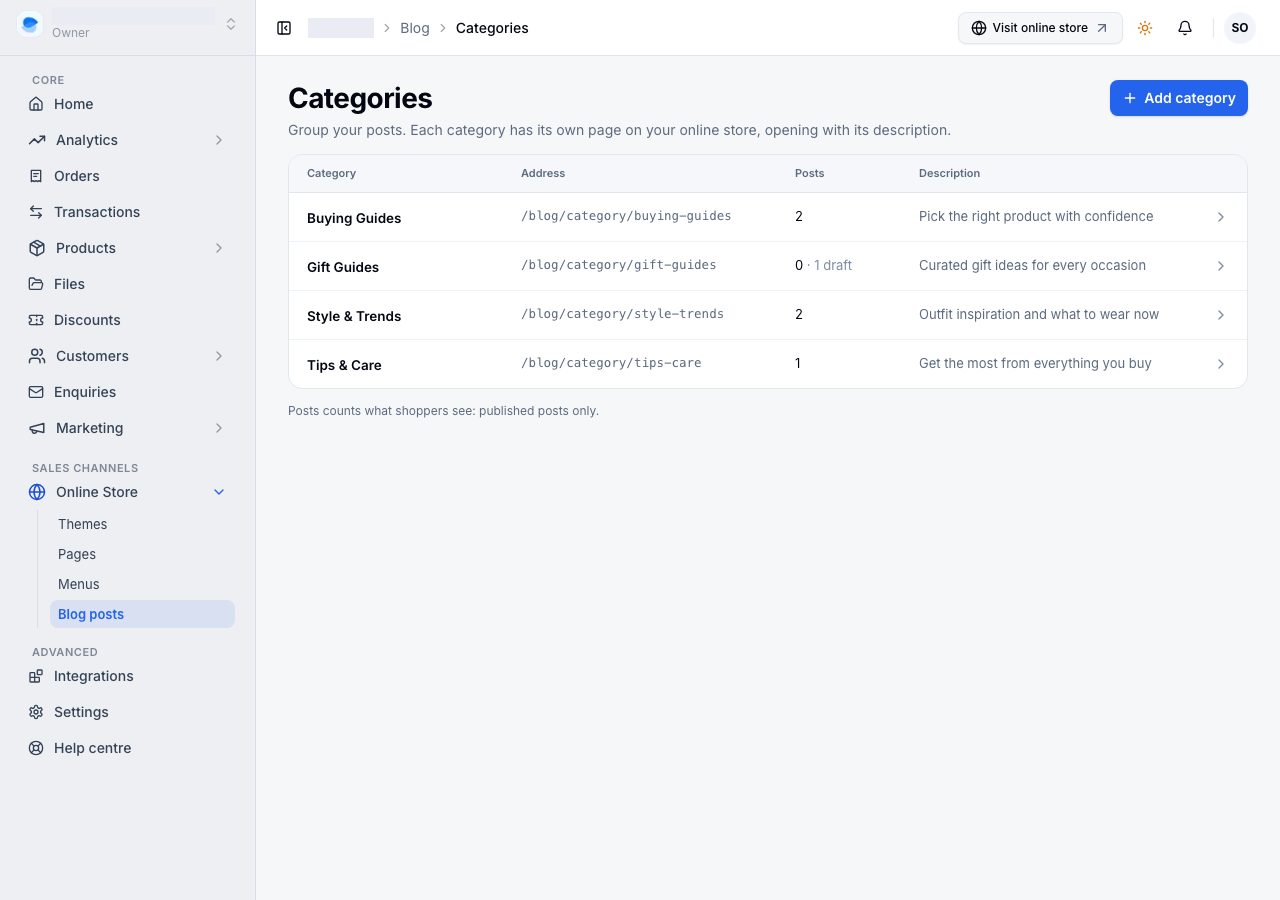Open Themes in the sidebar
The height and width of the screenshot is (900, 1280).
[142, 524]
